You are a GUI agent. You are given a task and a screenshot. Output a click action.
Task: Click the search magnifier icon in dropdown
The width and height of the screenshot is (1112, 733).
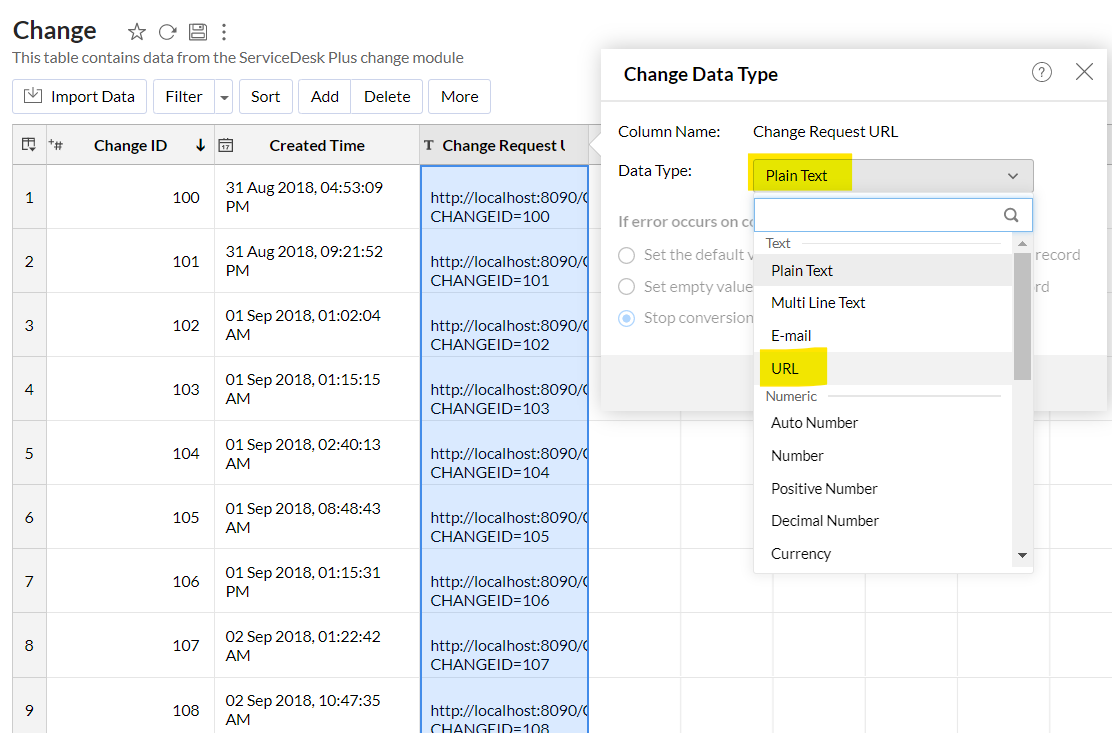click(1011, 215)
